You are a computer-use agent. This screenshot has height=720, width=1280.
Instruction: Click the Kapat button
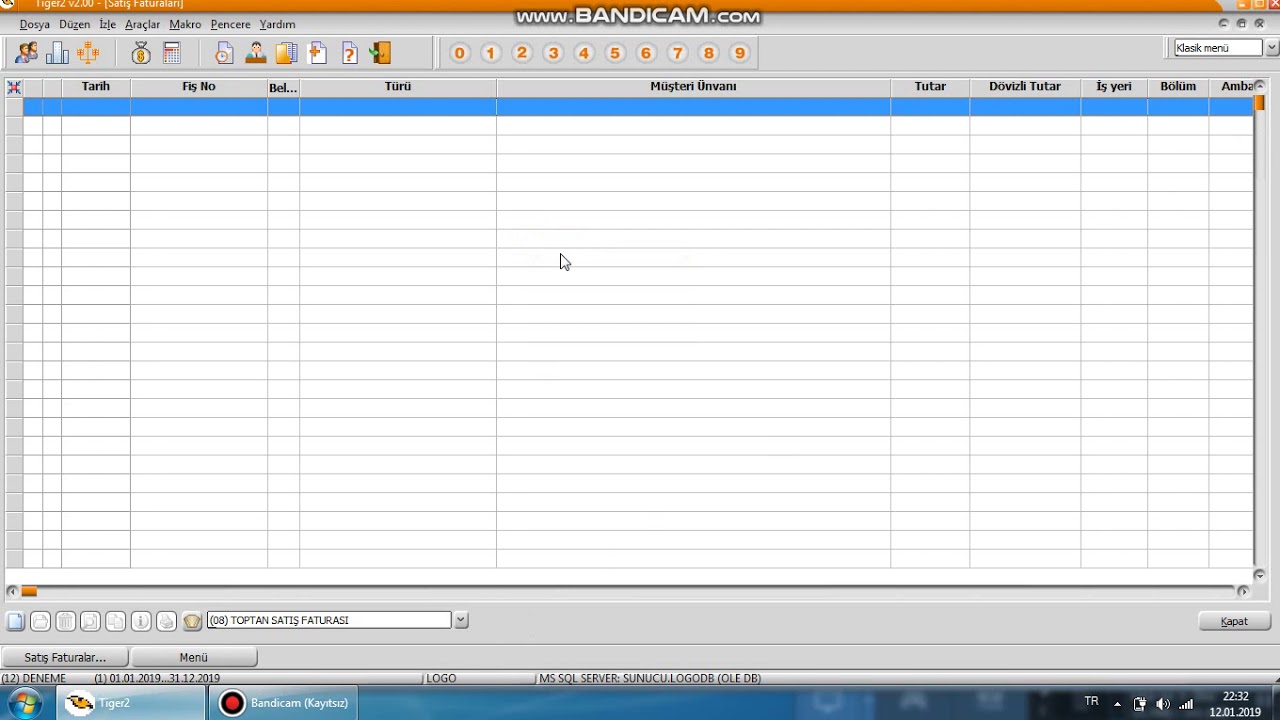click(x=1234, y=621)
